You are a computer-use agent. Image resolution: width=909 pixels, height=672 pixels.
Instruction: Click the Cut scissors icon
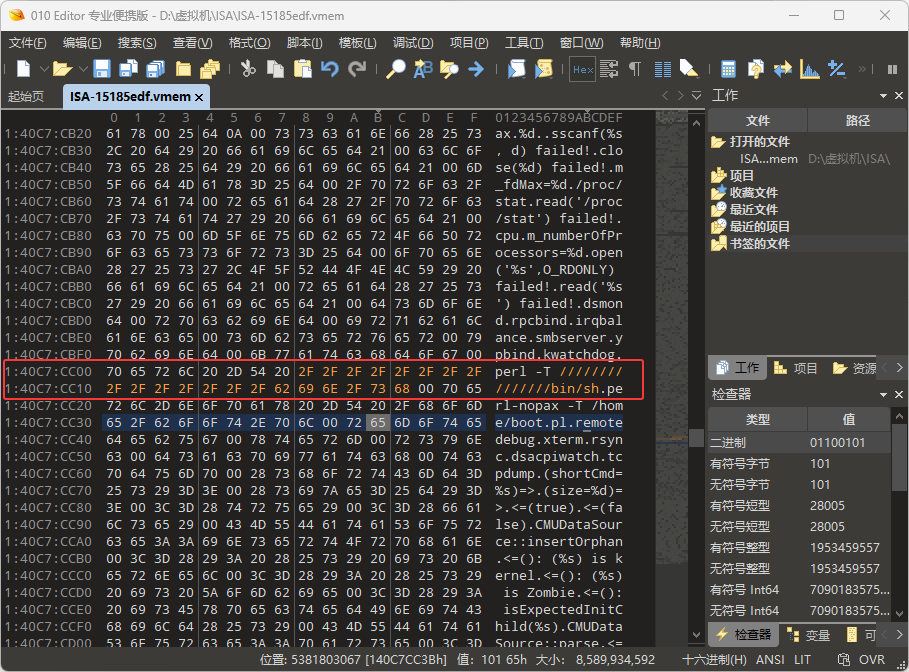(x=247, y=69)
